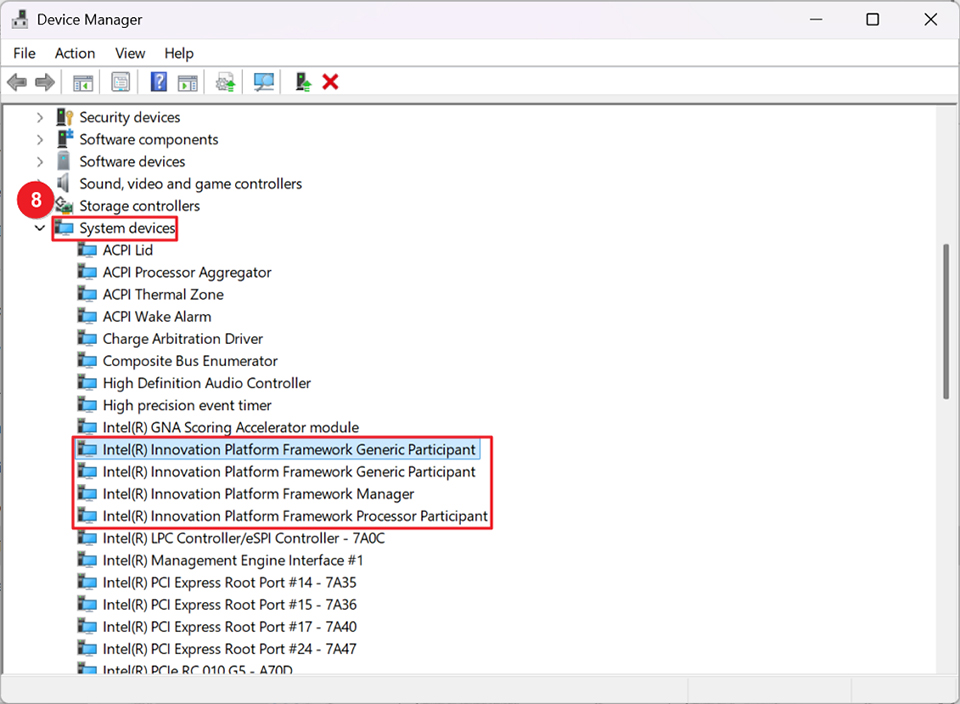Select Intel(R) GNA Scoring Accelerator module
This screenshot has width=960, height=704.
231,427
